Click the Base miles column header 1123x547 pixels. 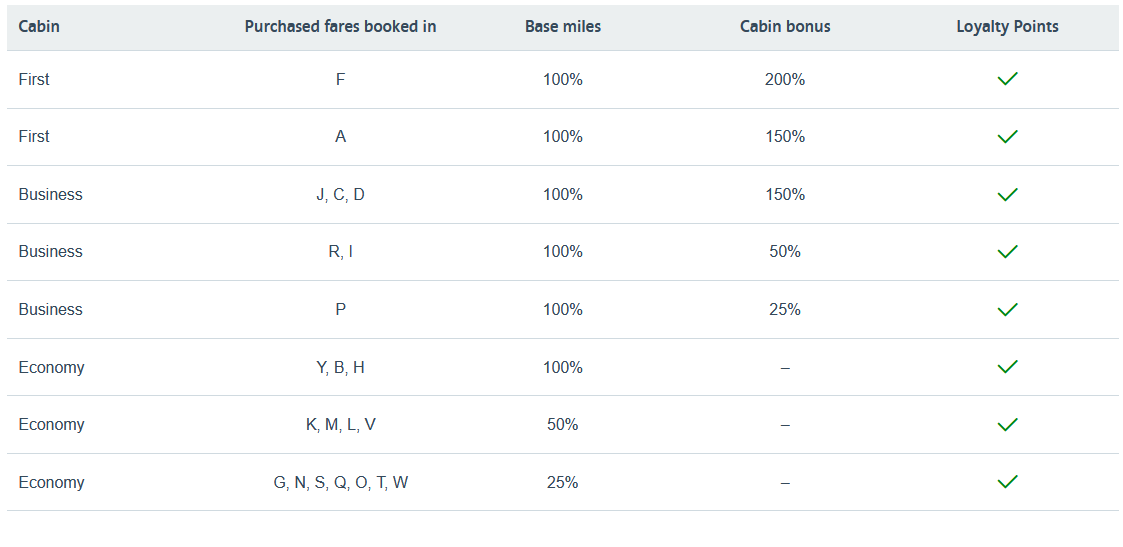pyautogui.click(x=563, y=26)
